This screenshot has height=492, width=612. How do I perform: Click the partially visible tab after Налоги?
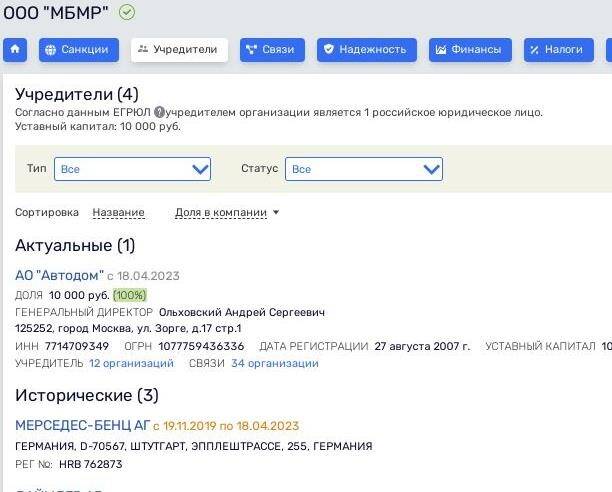[608, 49]
